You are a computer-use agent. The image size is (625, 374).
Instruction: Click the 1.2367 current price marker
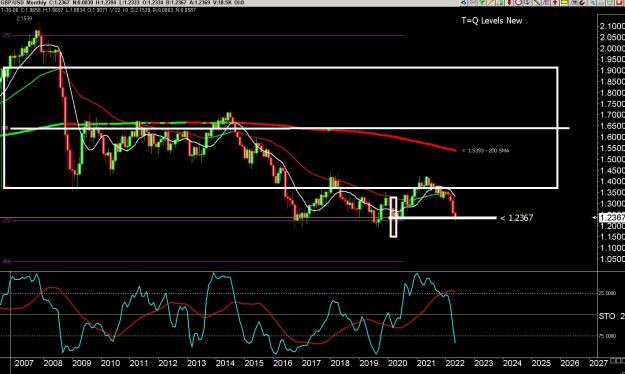click(x=612, y=217)
